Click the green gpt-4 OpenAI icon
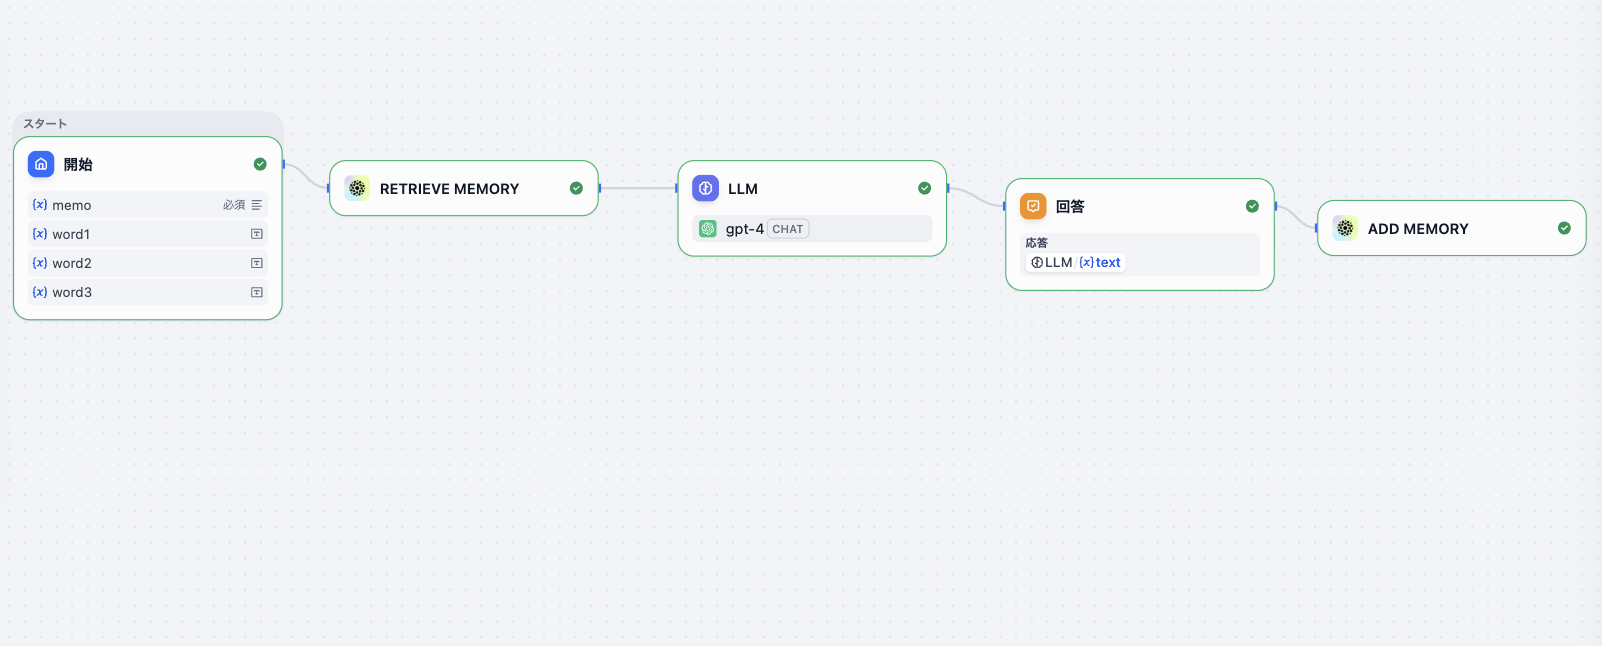The height and width of the screenshot is (646, 1602). pyautogui.click(x=708, y=229)
